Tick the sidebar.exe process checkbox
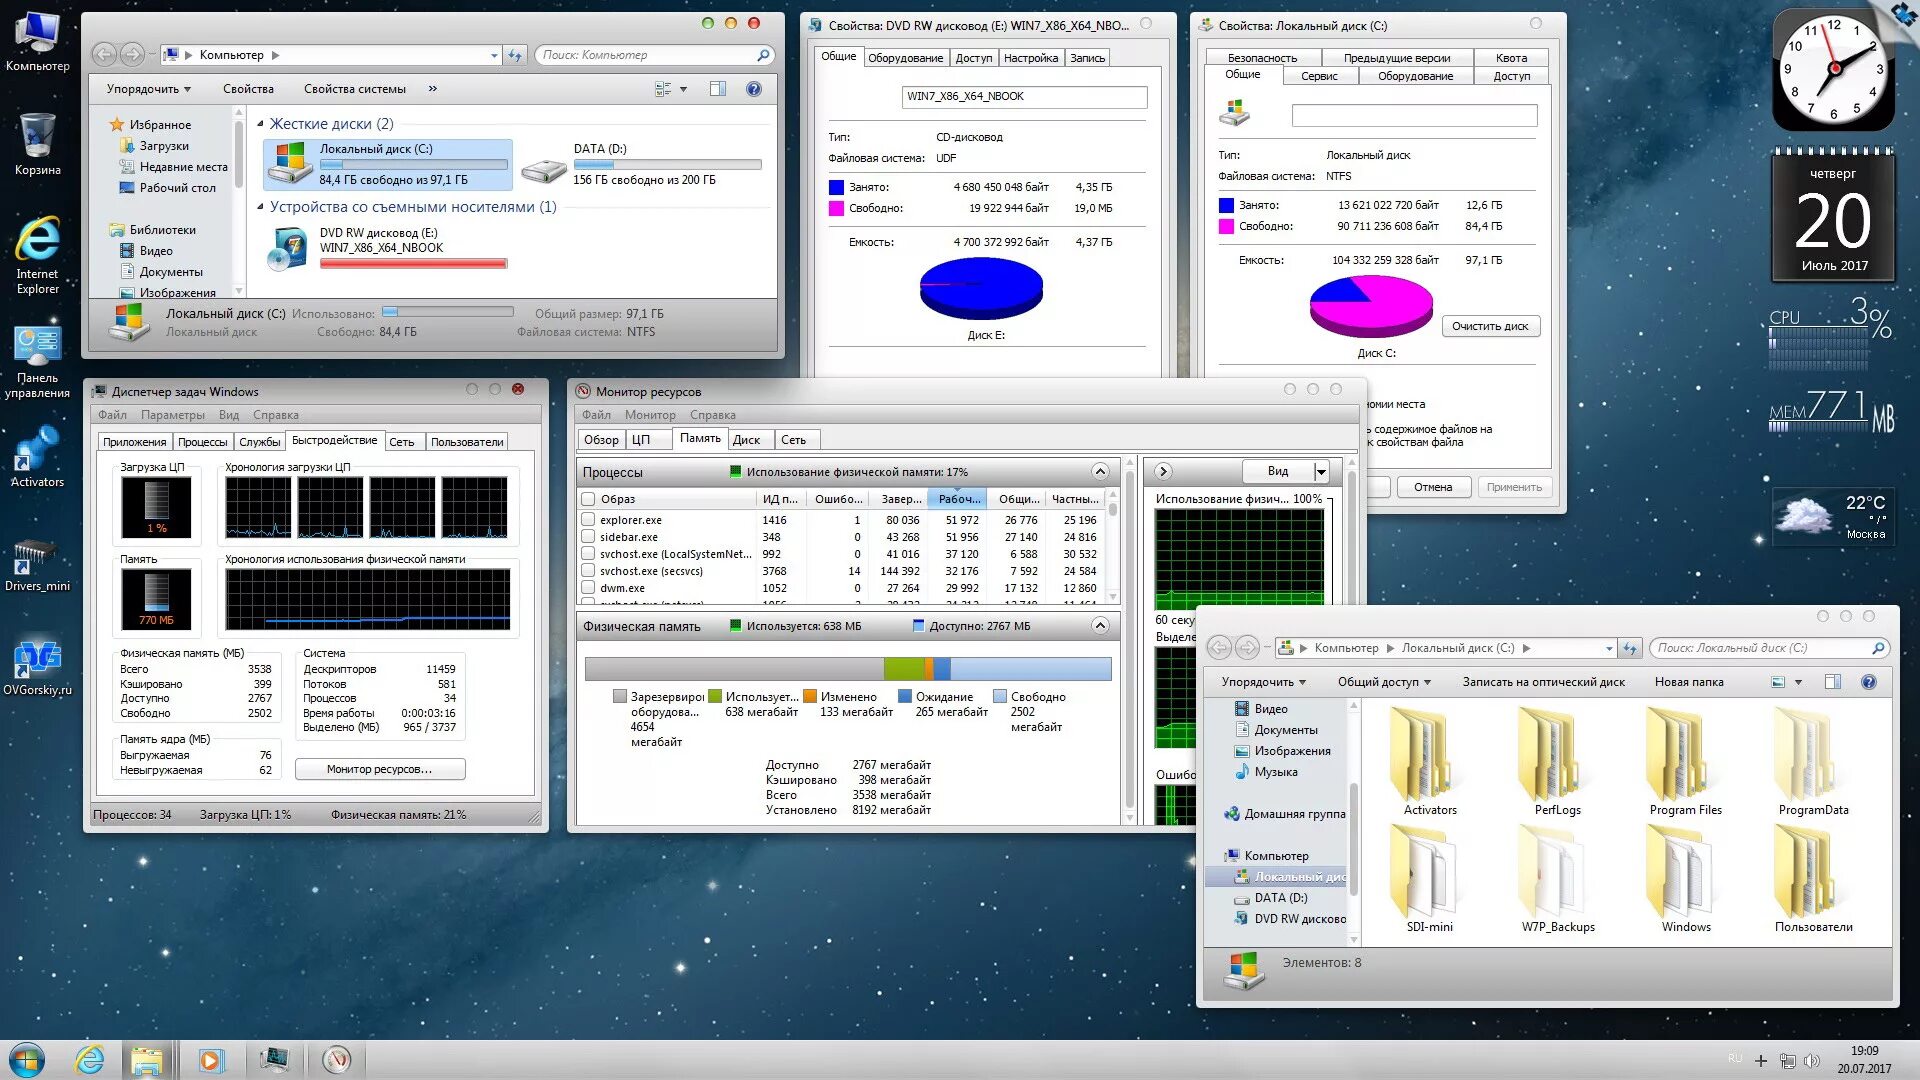The width and height of the screenshot is (1920, 1080). 588,537
